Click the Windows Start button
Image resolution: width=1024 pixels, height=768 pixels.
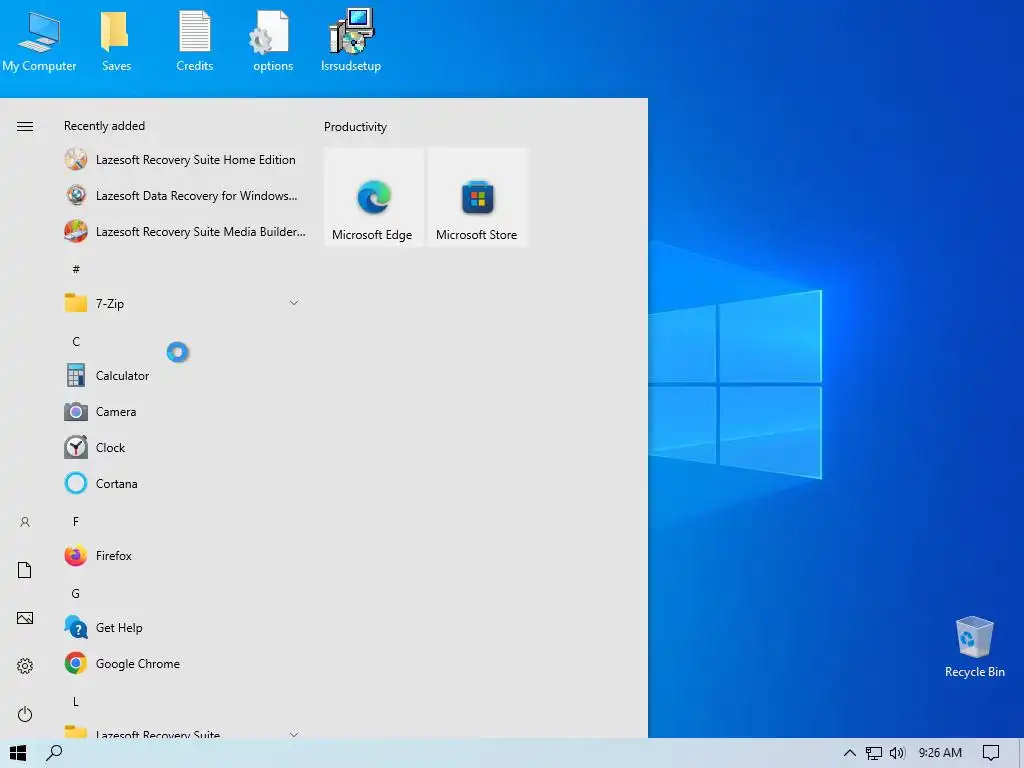coord(18,753)
